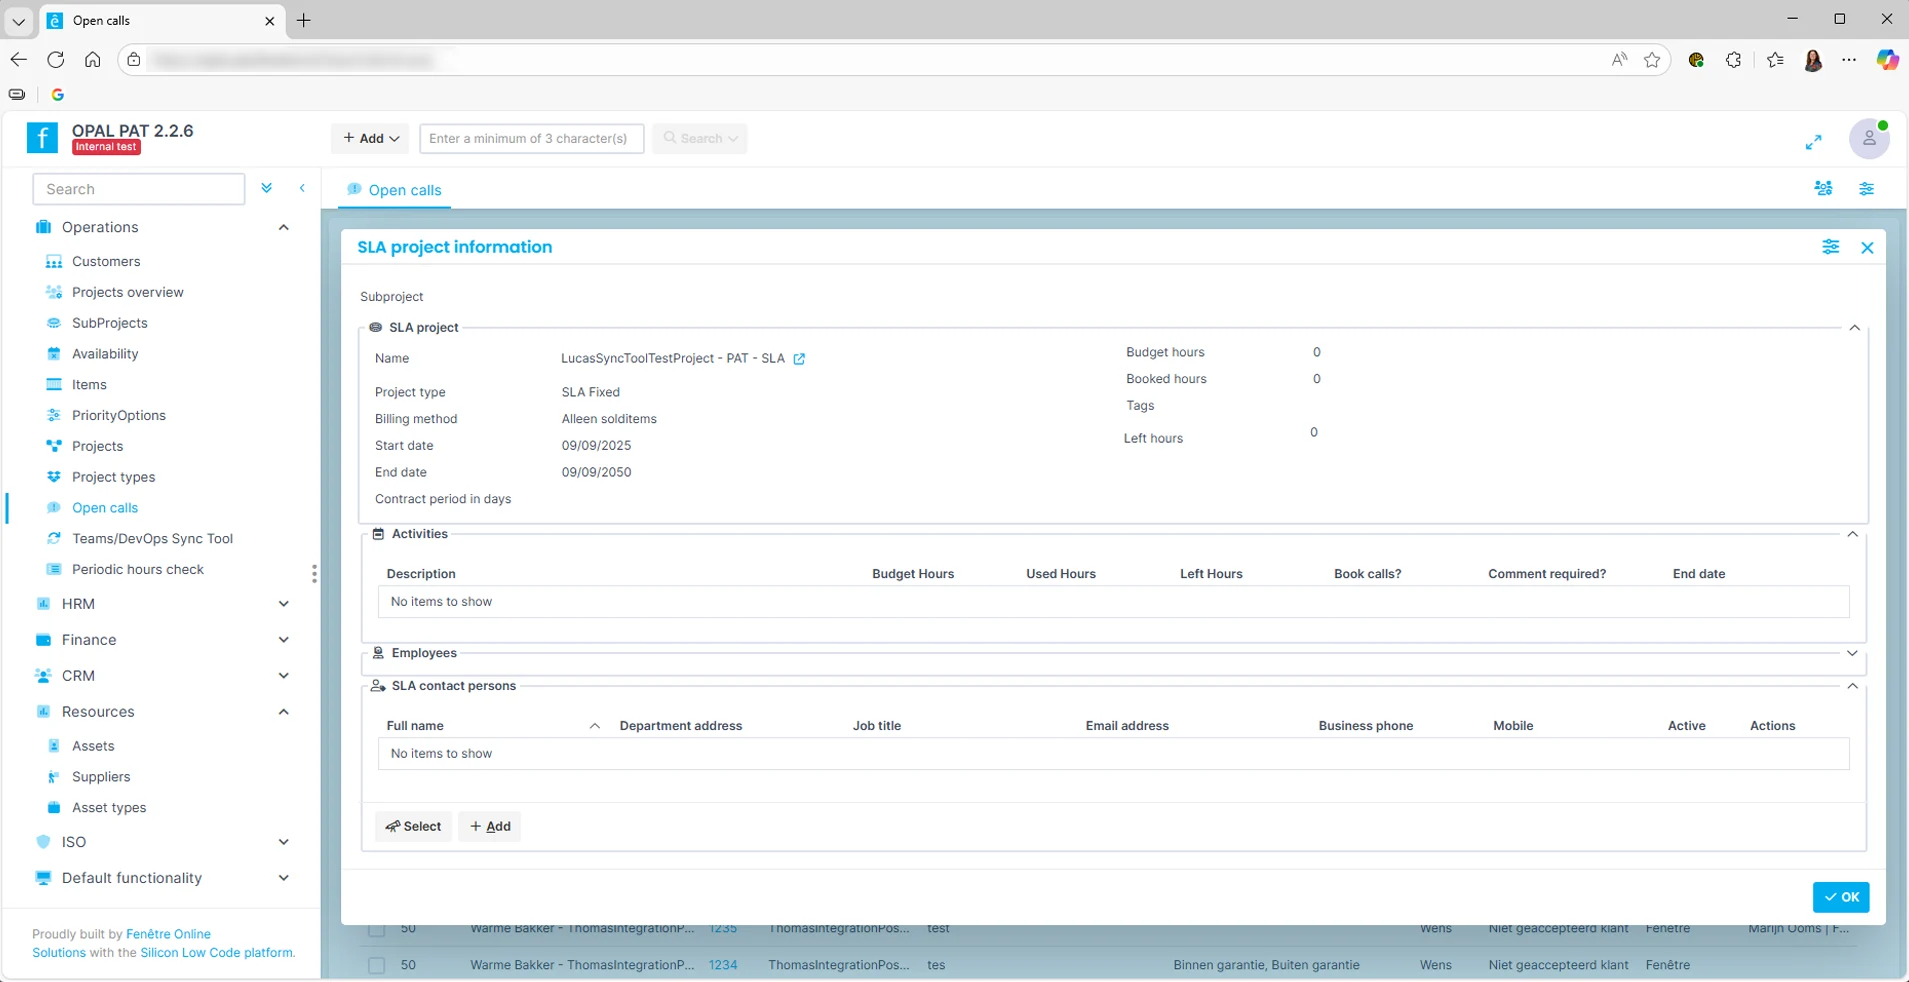Expand all sidebar items with double chevron icon

[x=267, y=188]
